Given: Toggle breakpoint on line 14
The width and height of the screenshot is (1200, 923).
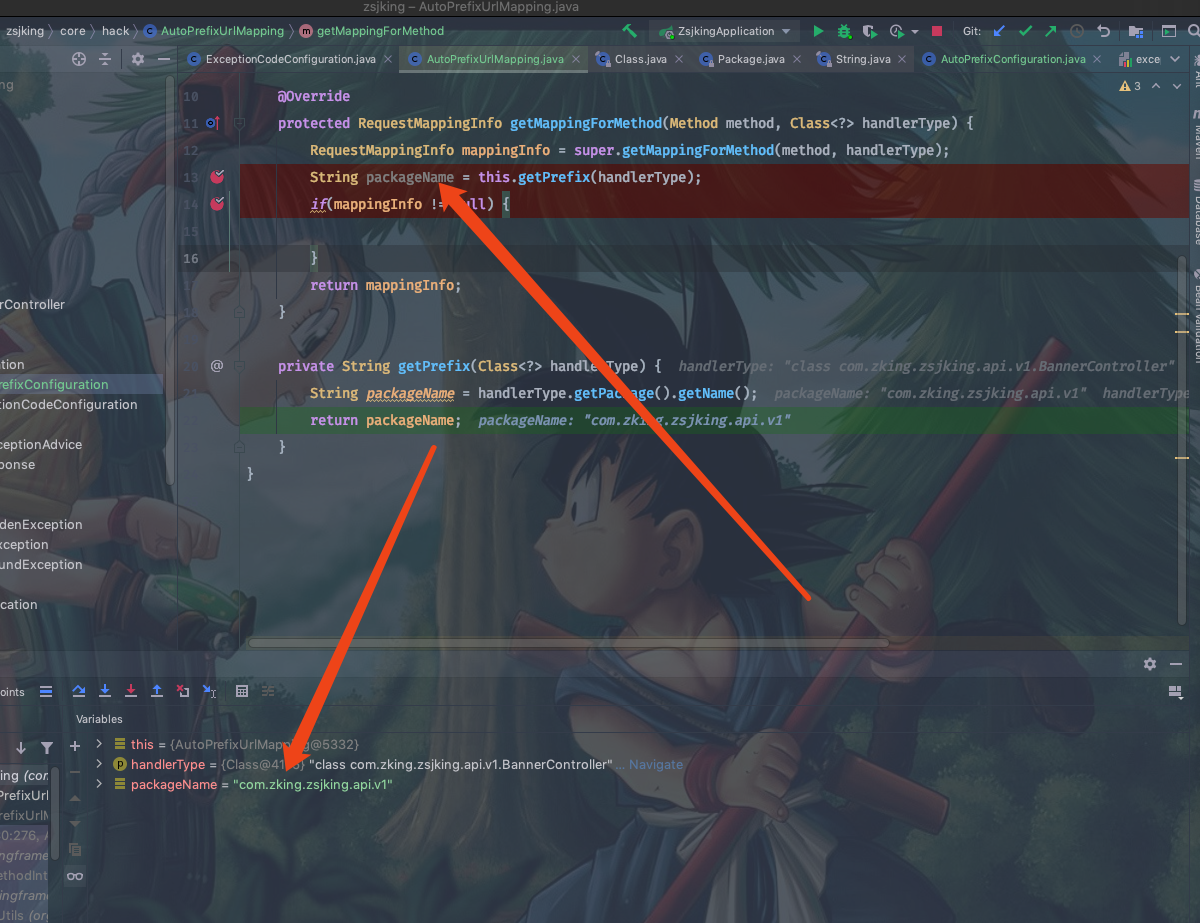Looking at the screenshot, I should (x=217, y=204).
